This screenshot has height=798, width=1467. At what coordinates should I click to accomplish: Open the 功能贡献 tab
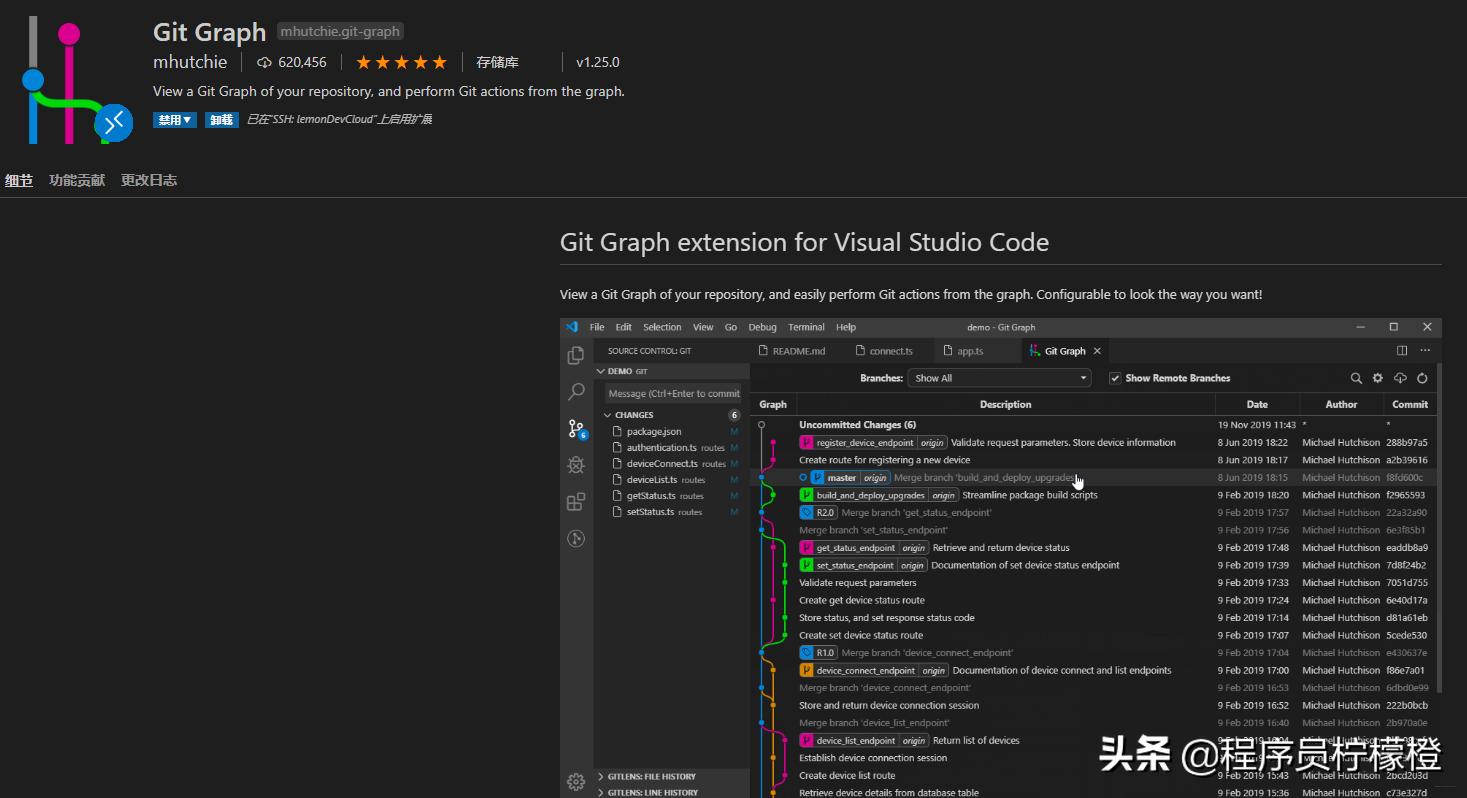[x=77, y=180]
